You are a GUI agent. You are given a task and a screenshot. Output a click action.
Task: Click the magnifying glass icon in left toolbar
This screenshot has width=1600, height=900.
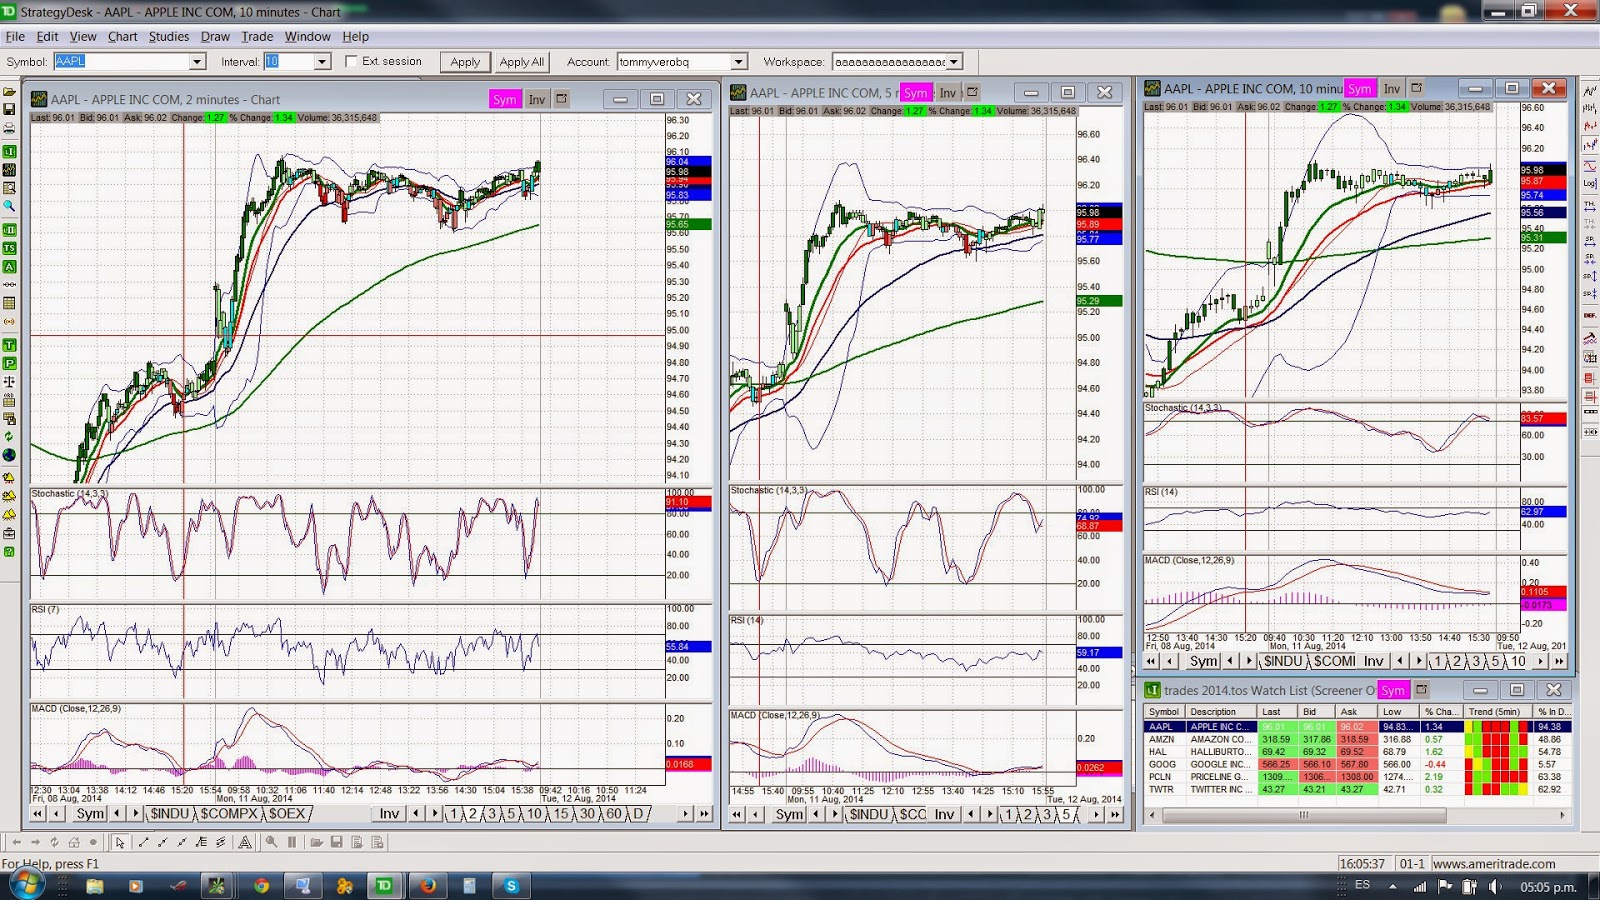(9, 206)
